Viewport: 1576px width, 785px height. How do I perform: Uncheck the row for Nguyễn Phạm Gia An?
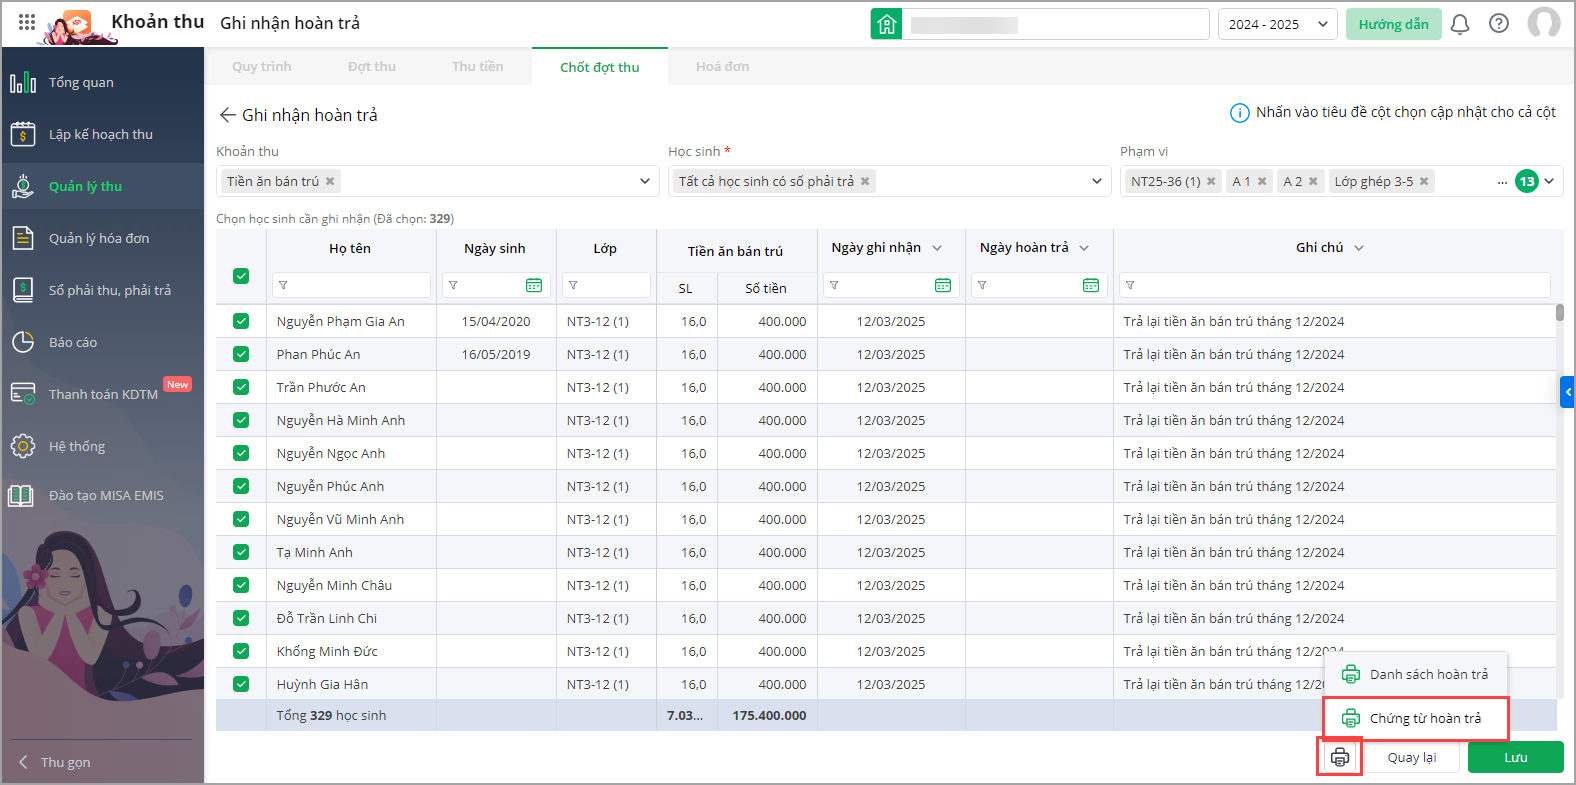(241, 321)
